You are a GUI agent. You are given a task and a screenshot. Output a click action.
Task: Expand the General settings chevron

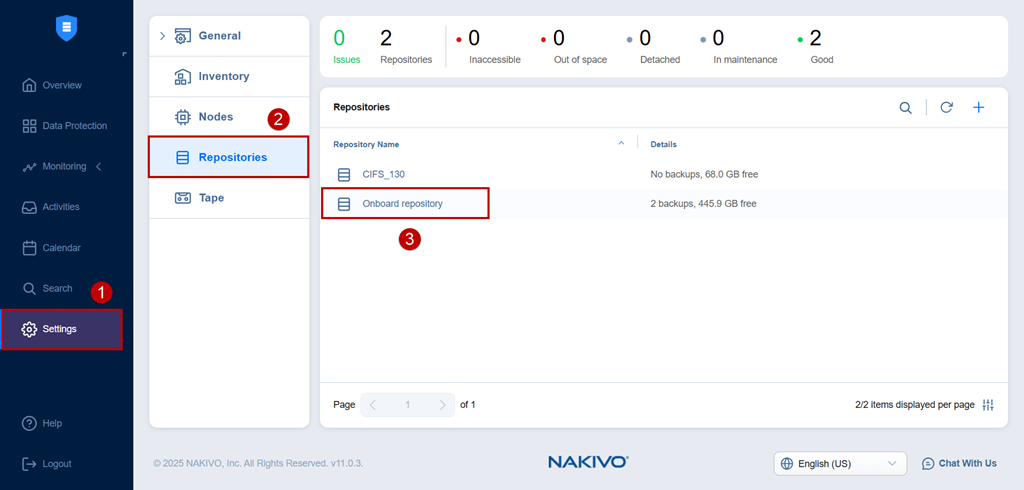(163, 36)
